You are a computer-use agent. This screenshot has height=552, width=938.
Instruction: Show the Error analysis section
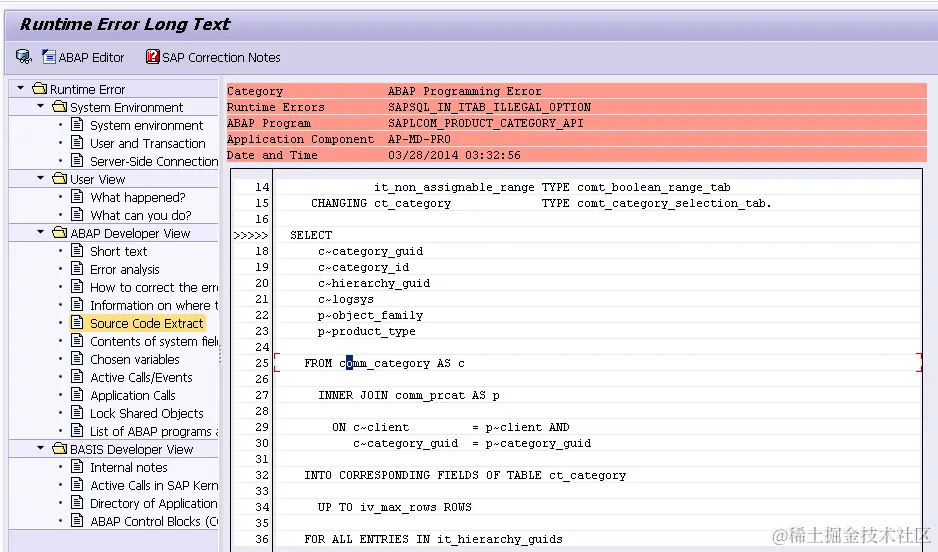click(124, 270)
